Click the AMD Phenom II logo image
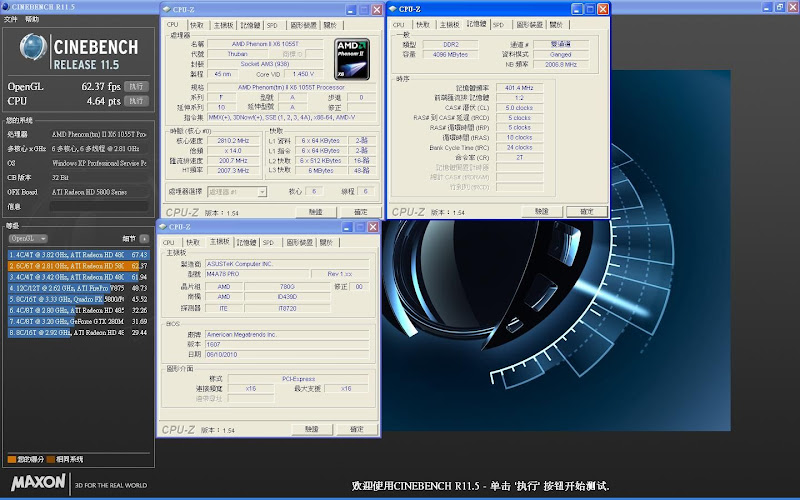The image size is (800, 500). pos(352,59)
